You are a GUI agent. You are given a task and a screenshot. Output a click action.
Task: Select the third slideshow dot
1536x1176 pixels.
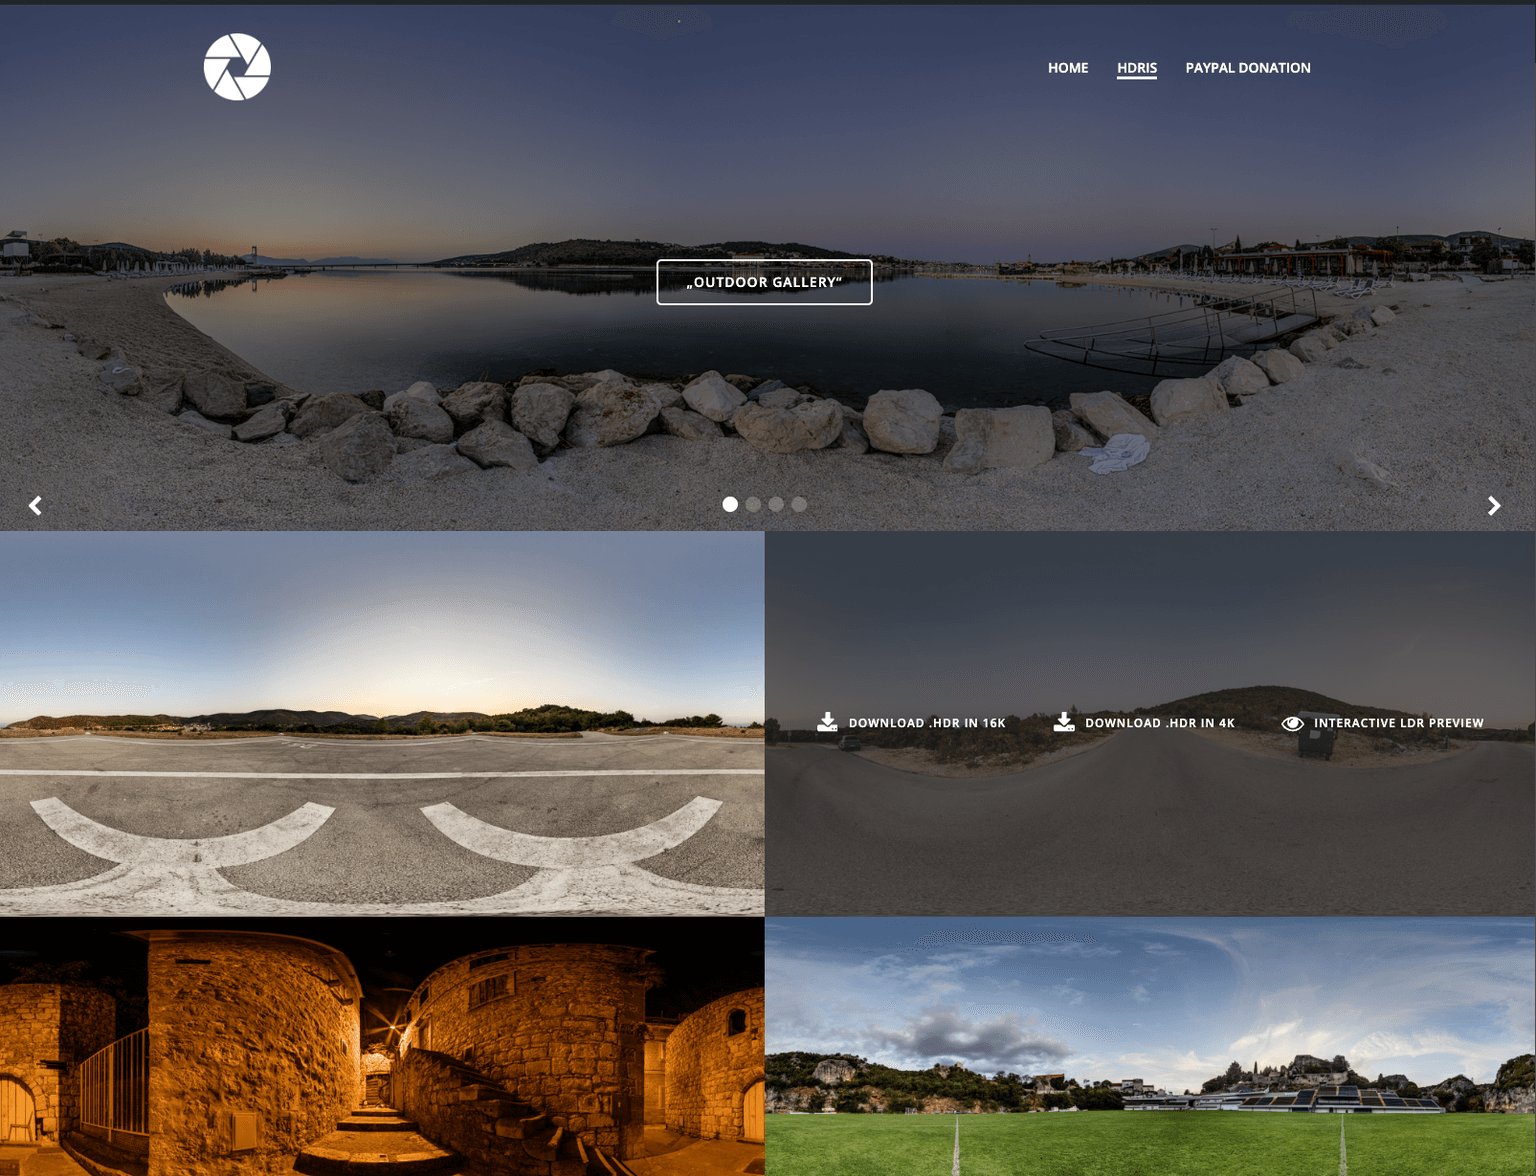coord(776,504)
